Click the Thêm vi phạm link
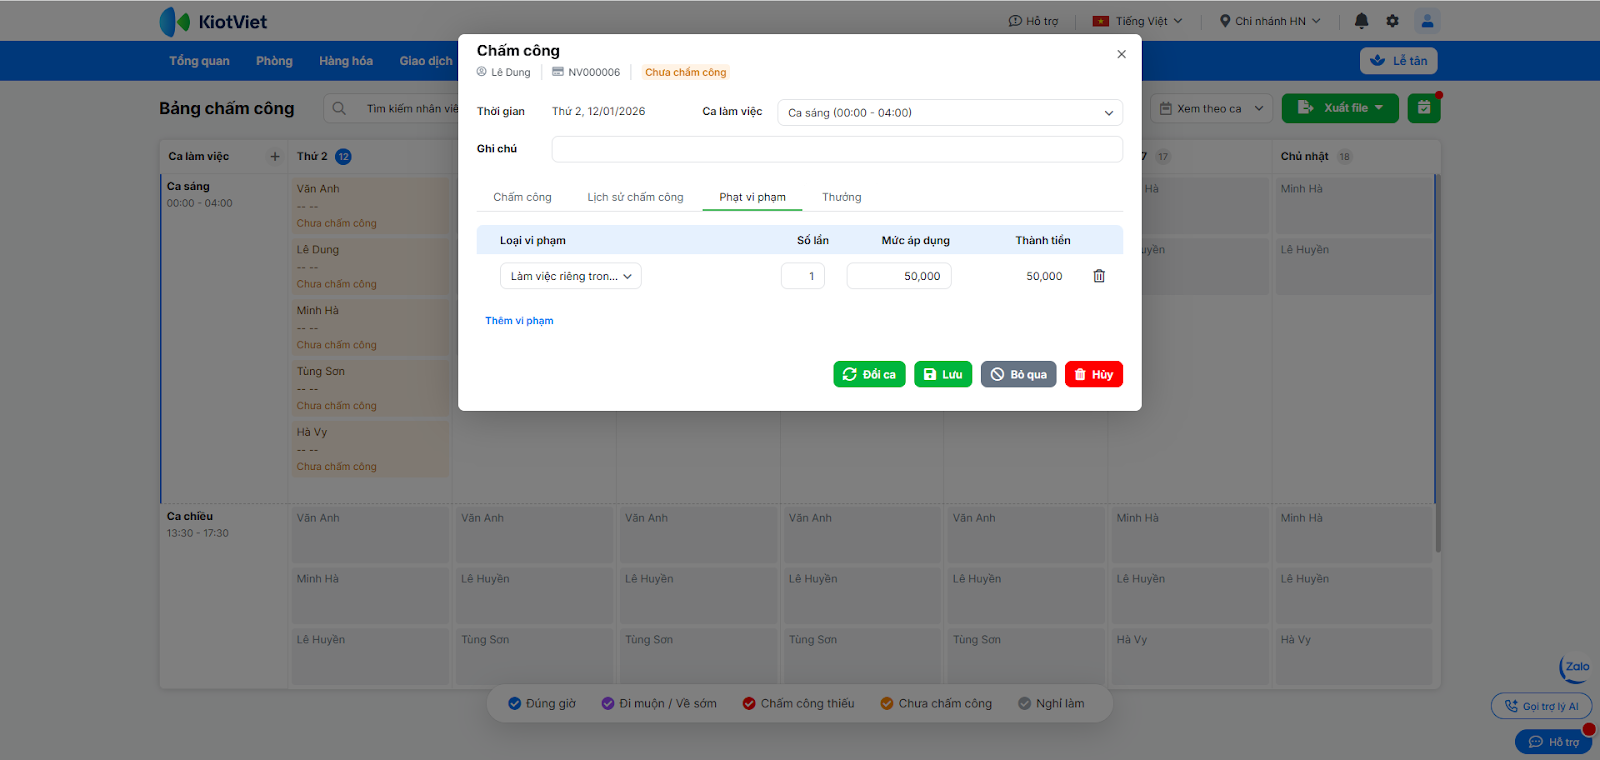The height and width of the screenshot is (760, 1600). click(x=519, y=321)
